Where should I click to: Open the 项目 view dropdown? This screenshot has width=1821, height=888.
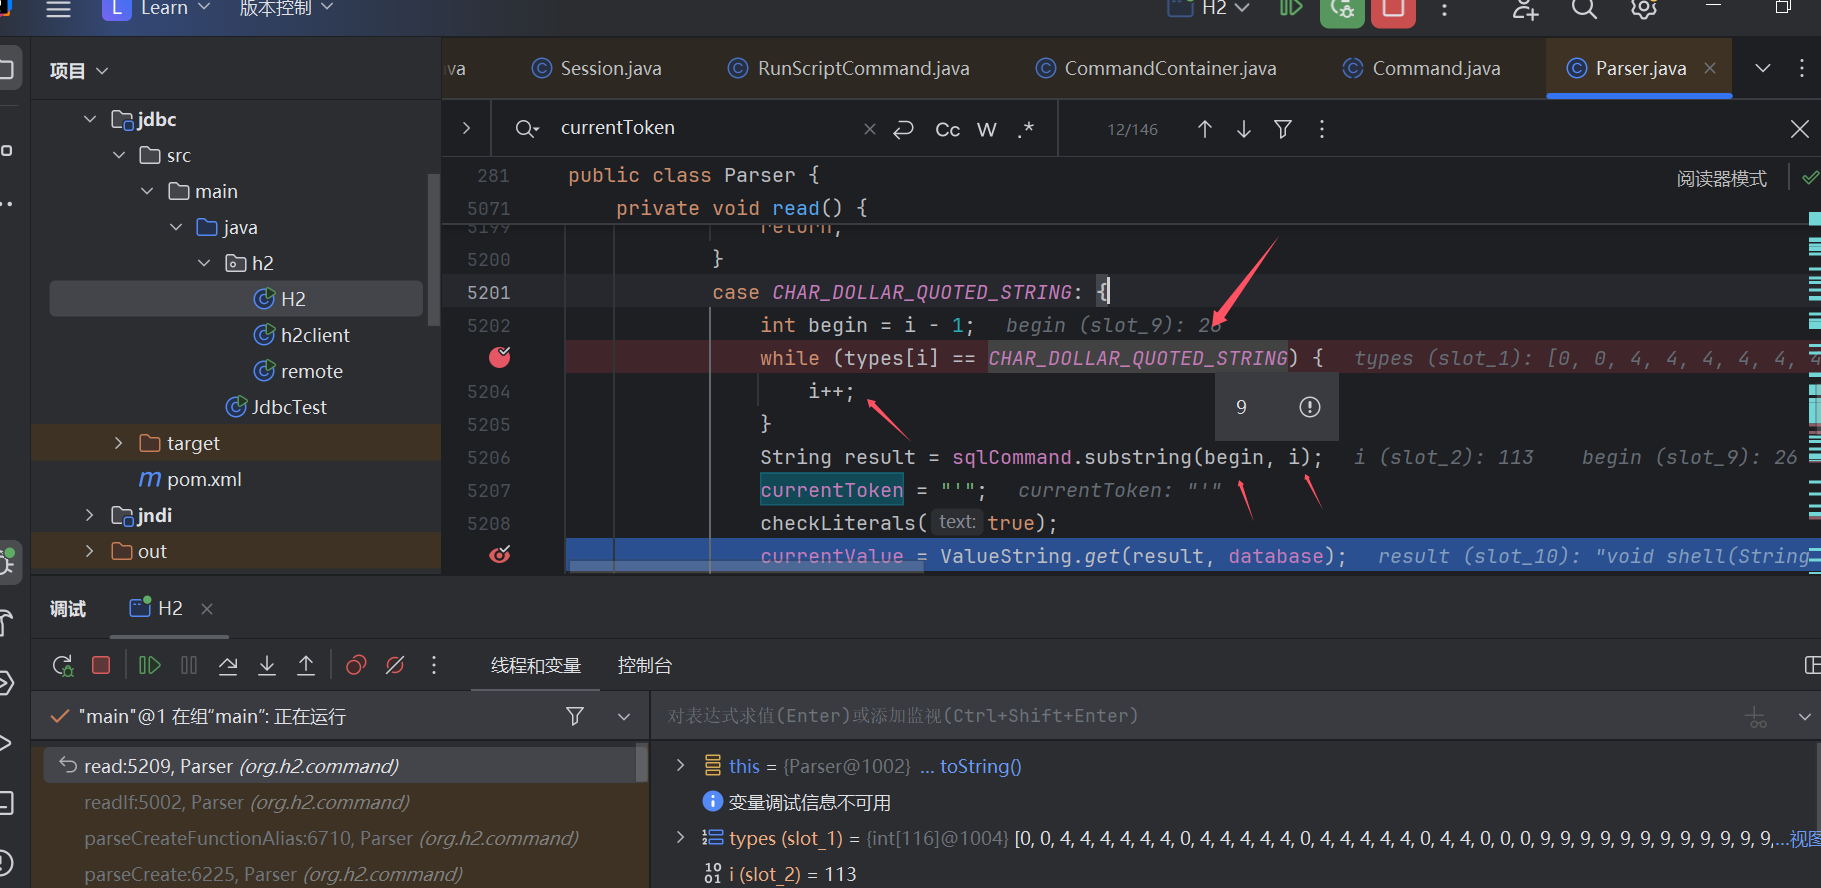tap(79, 70)
